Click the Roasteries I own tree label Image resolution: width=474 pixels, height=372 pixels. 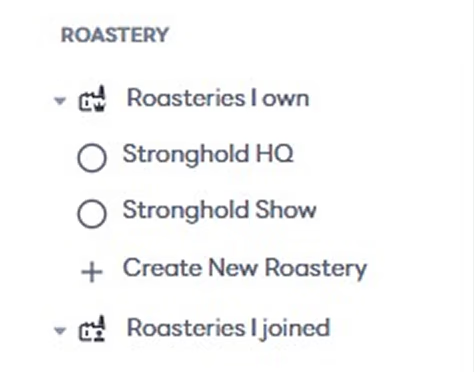tap(218, 98)
